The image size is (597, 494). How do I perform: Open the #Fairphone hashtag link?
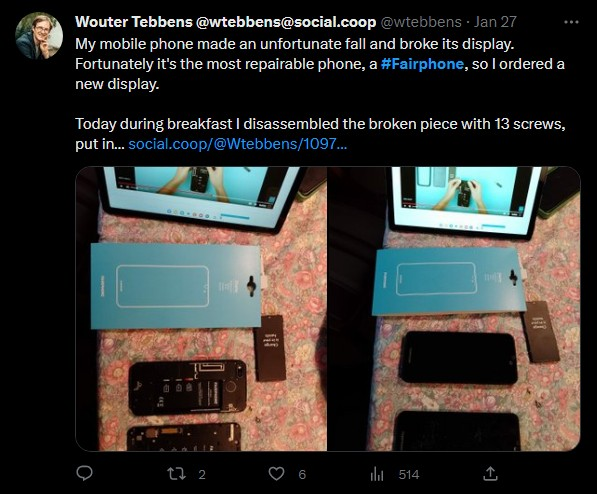[x=422, y=64]
